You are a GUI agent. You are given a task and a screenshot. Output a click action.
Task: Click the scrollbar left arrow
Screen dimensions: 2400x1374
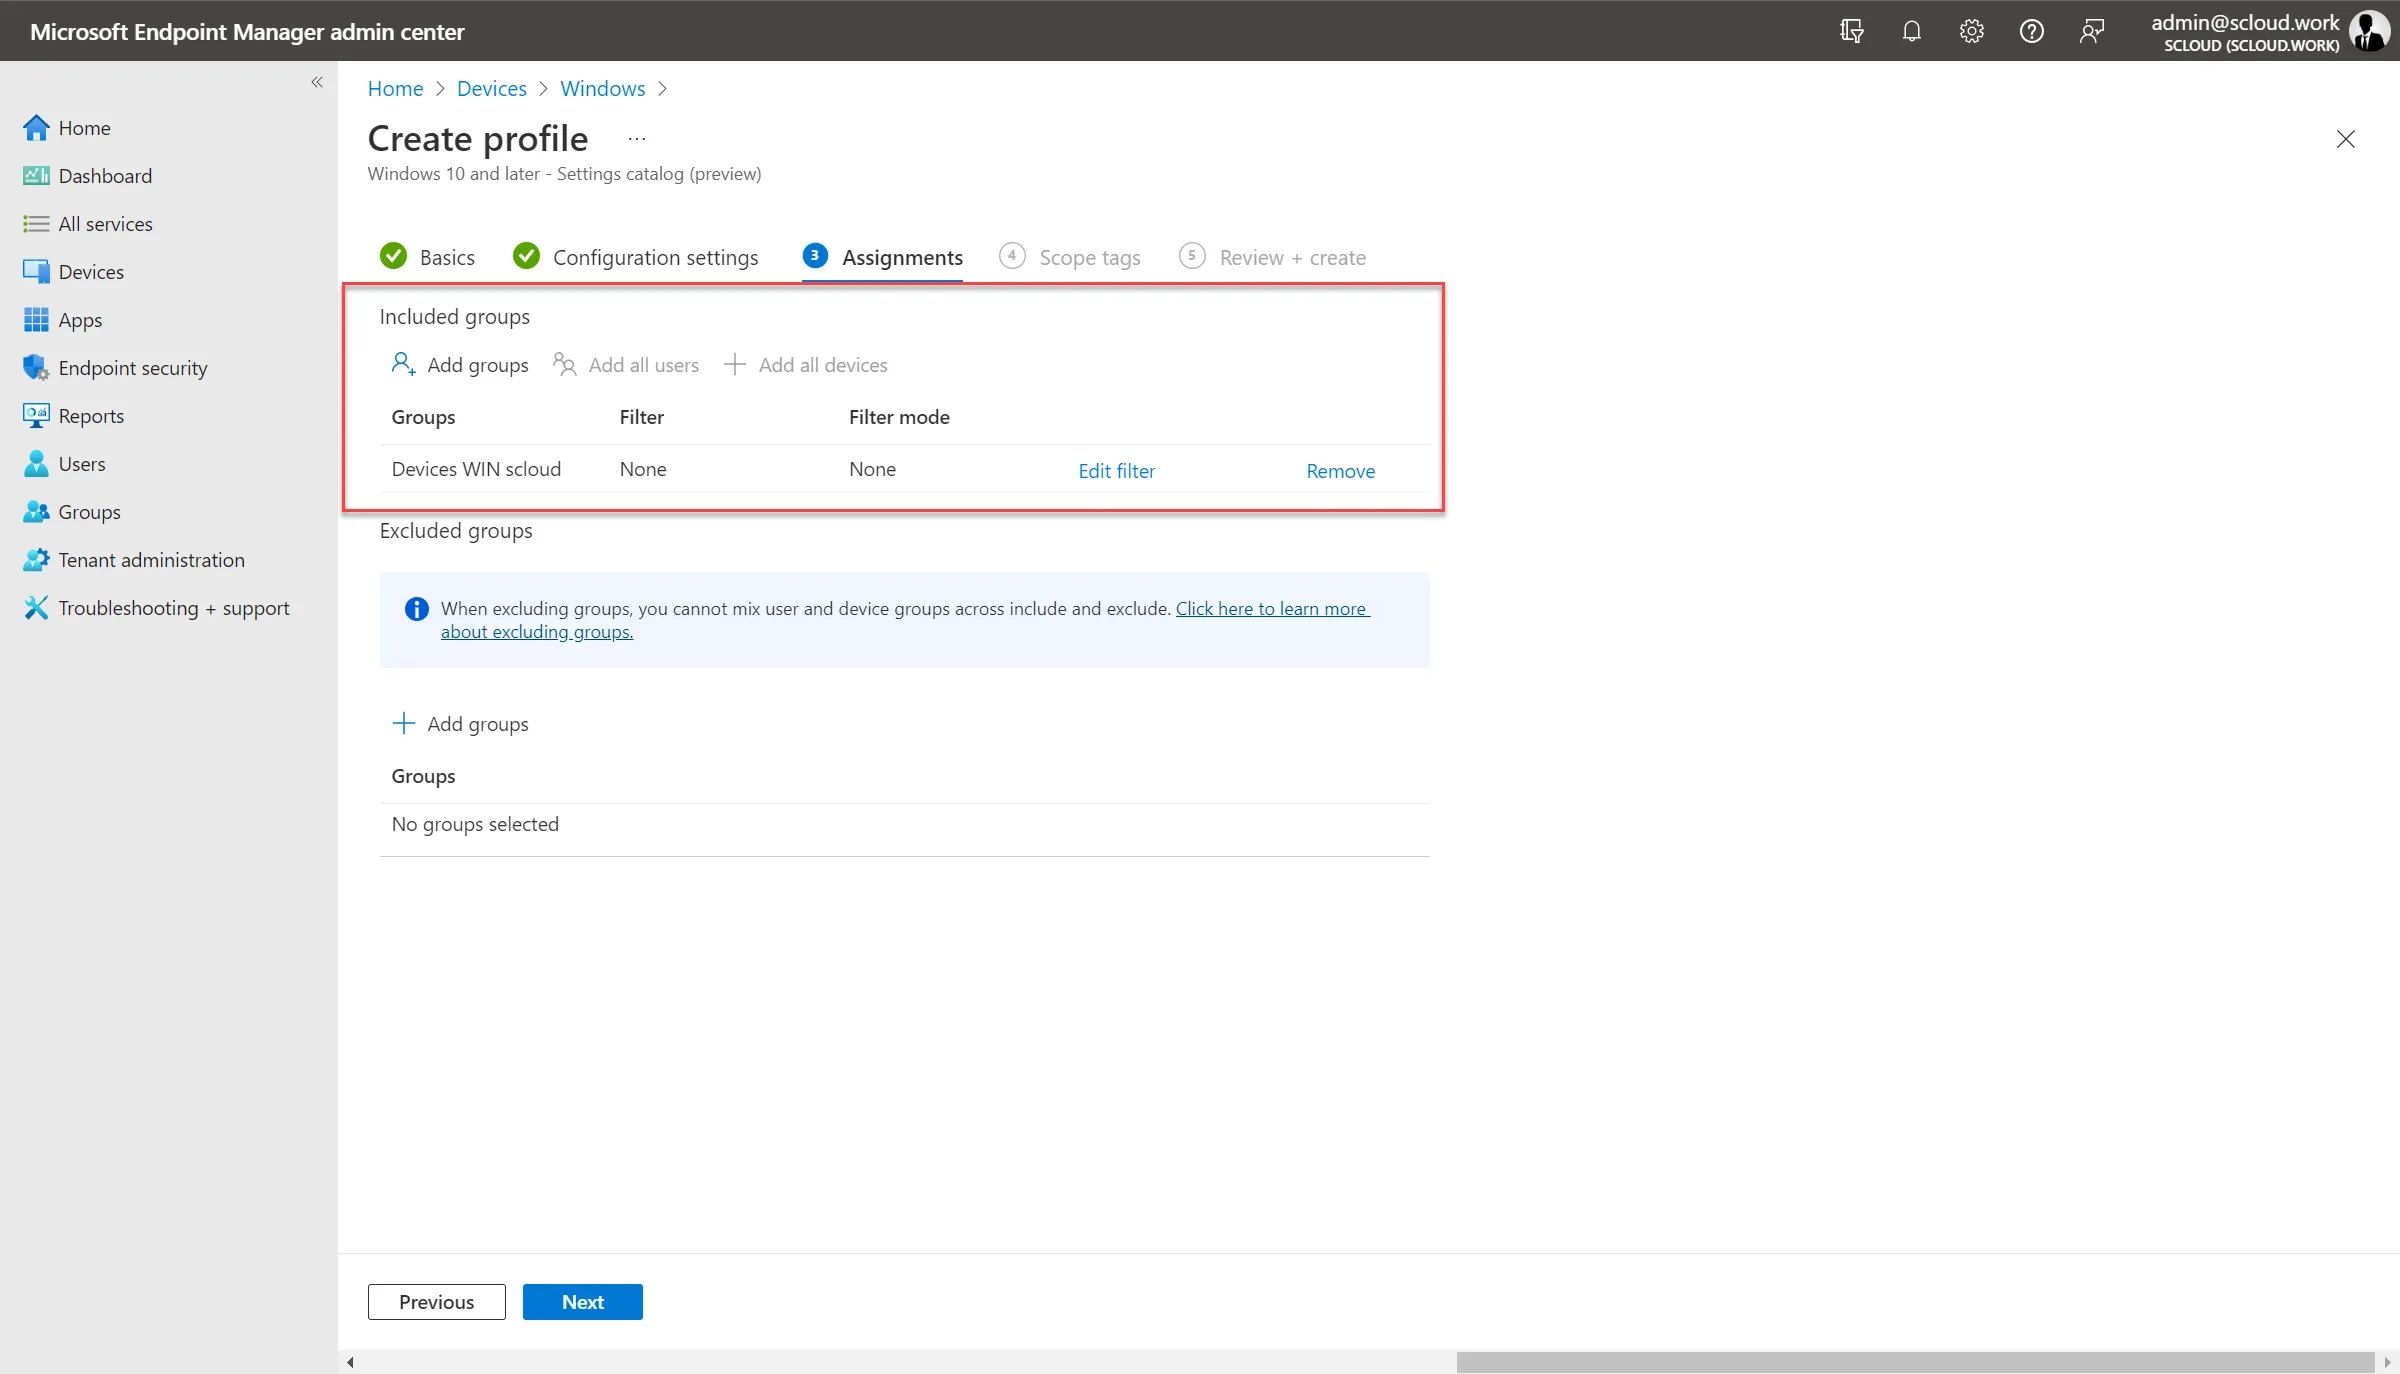[350, 1362]
